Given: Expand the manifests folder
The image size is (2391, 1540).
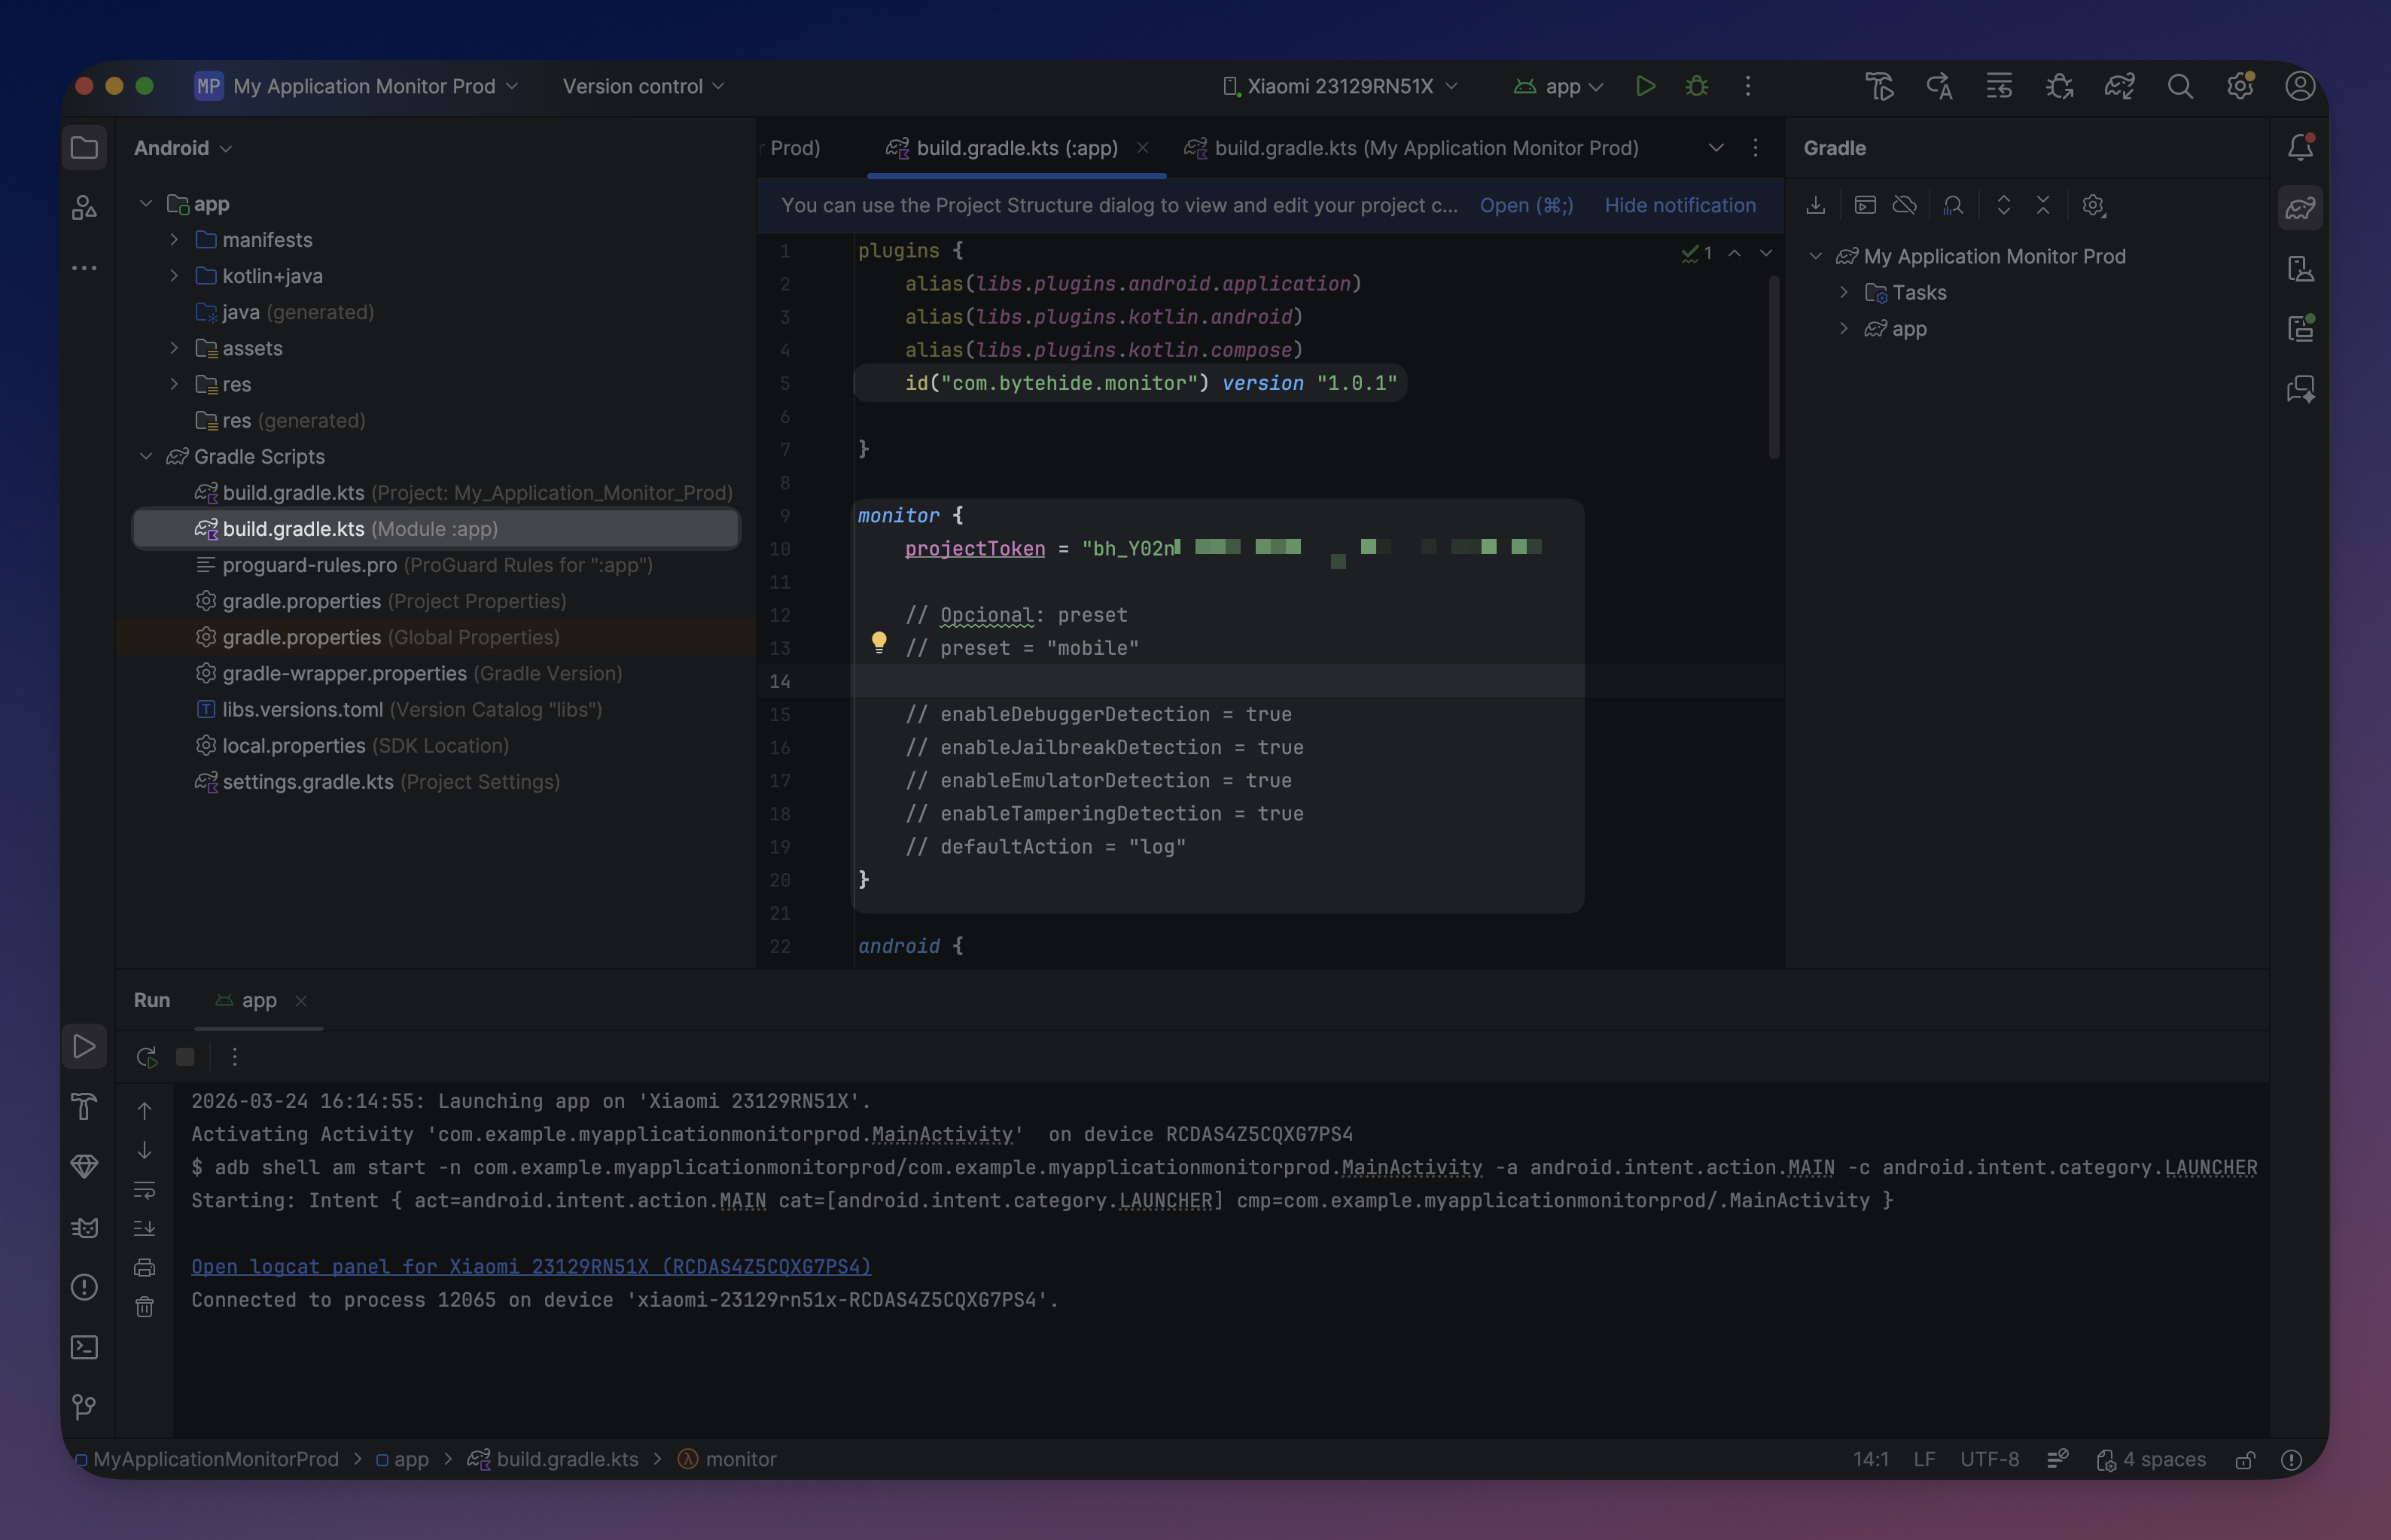Looking at the screenshot, I should 174,240.
